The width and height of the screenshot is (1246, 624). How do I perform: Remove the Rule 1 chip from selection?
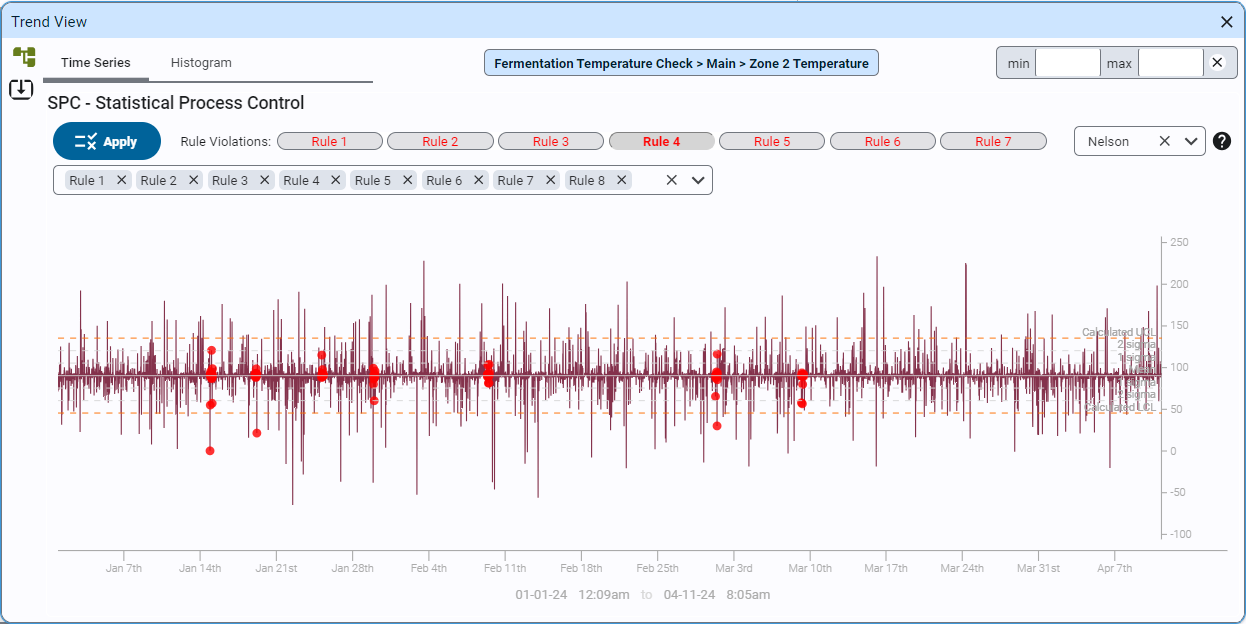click(122, 180)
